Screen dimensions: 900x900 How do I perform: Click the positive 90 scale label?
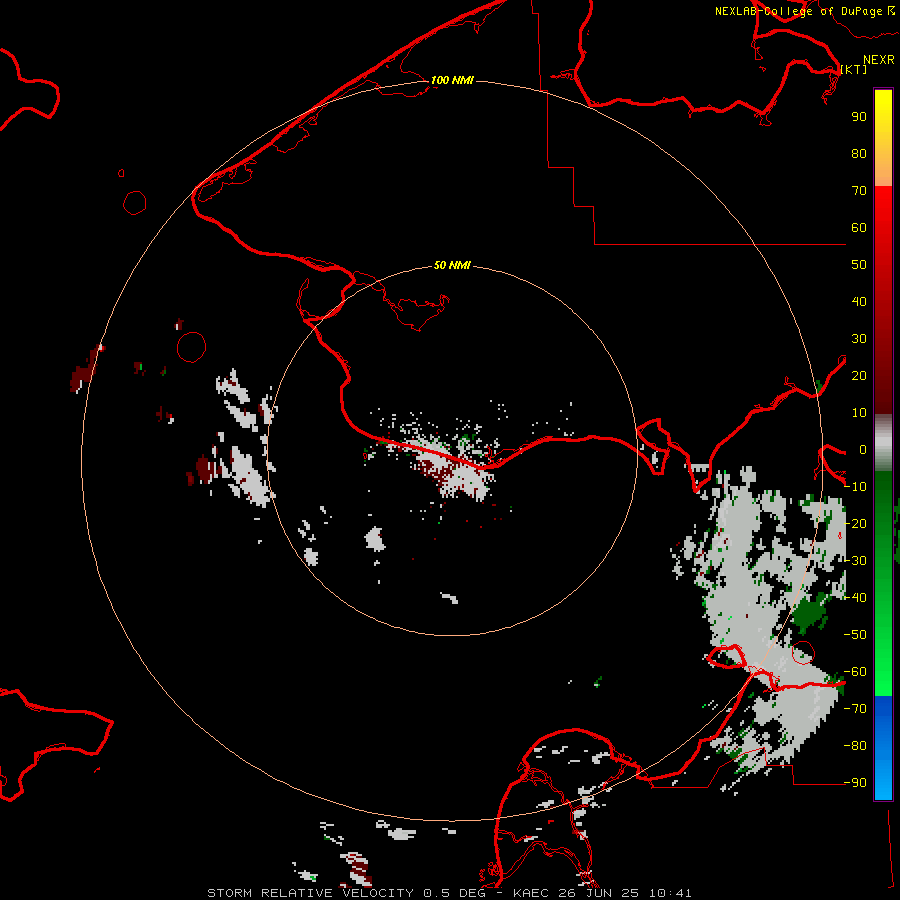point(859,117)
